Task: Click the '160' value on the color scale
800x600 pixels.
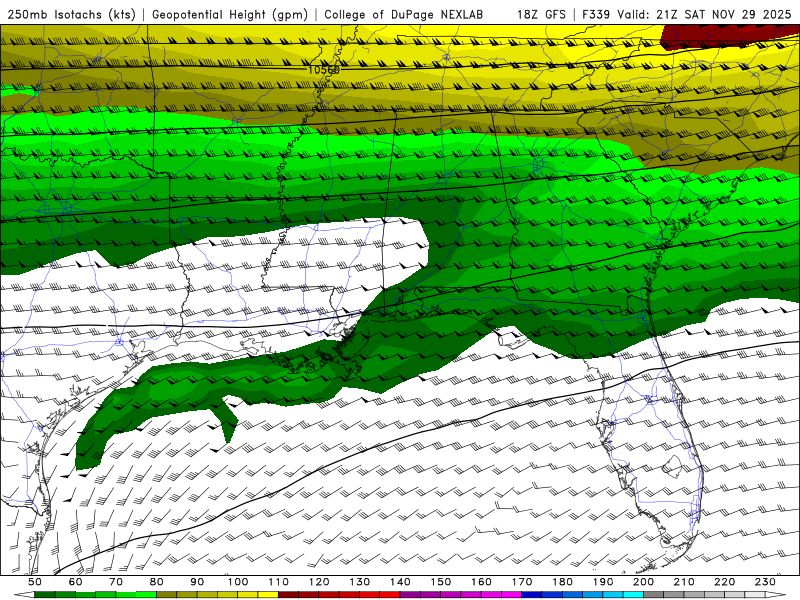Action: (481, 582)
